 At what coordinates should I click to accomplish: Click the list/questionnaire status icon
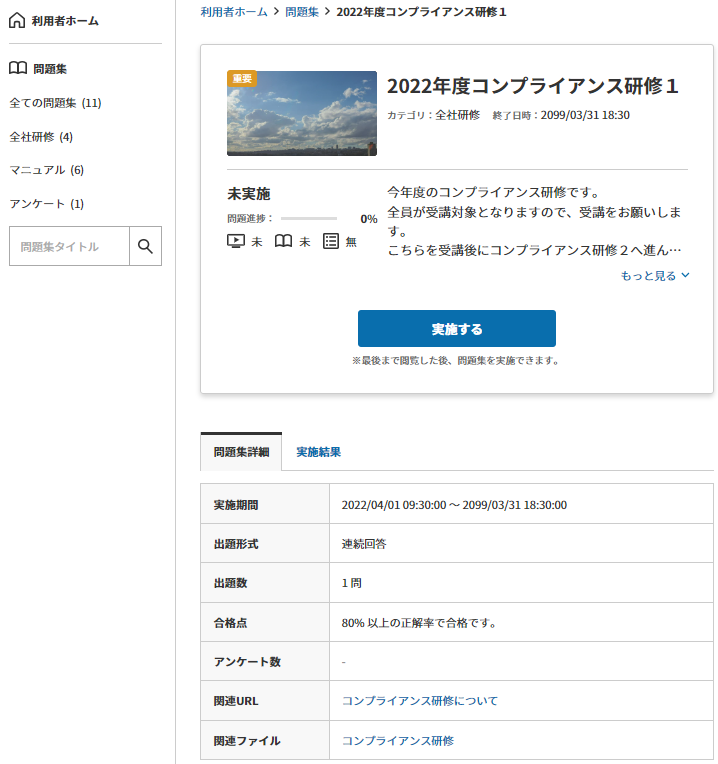(x=331, y=241)
